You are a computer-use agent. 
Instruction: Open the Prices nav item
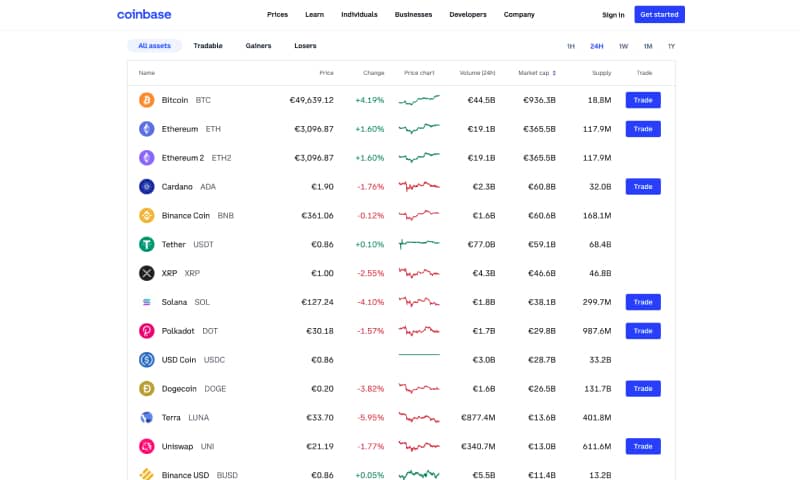277,14
